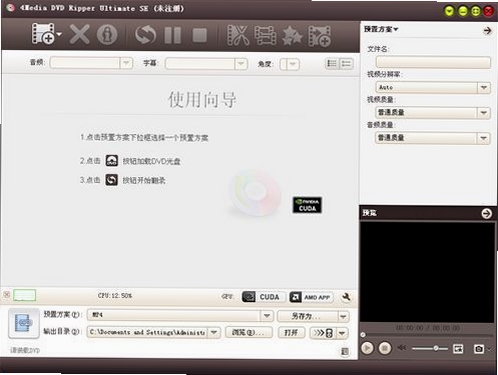Open the info toolbar icon
The width and height of the screenshot is (498, 375).
107,34
